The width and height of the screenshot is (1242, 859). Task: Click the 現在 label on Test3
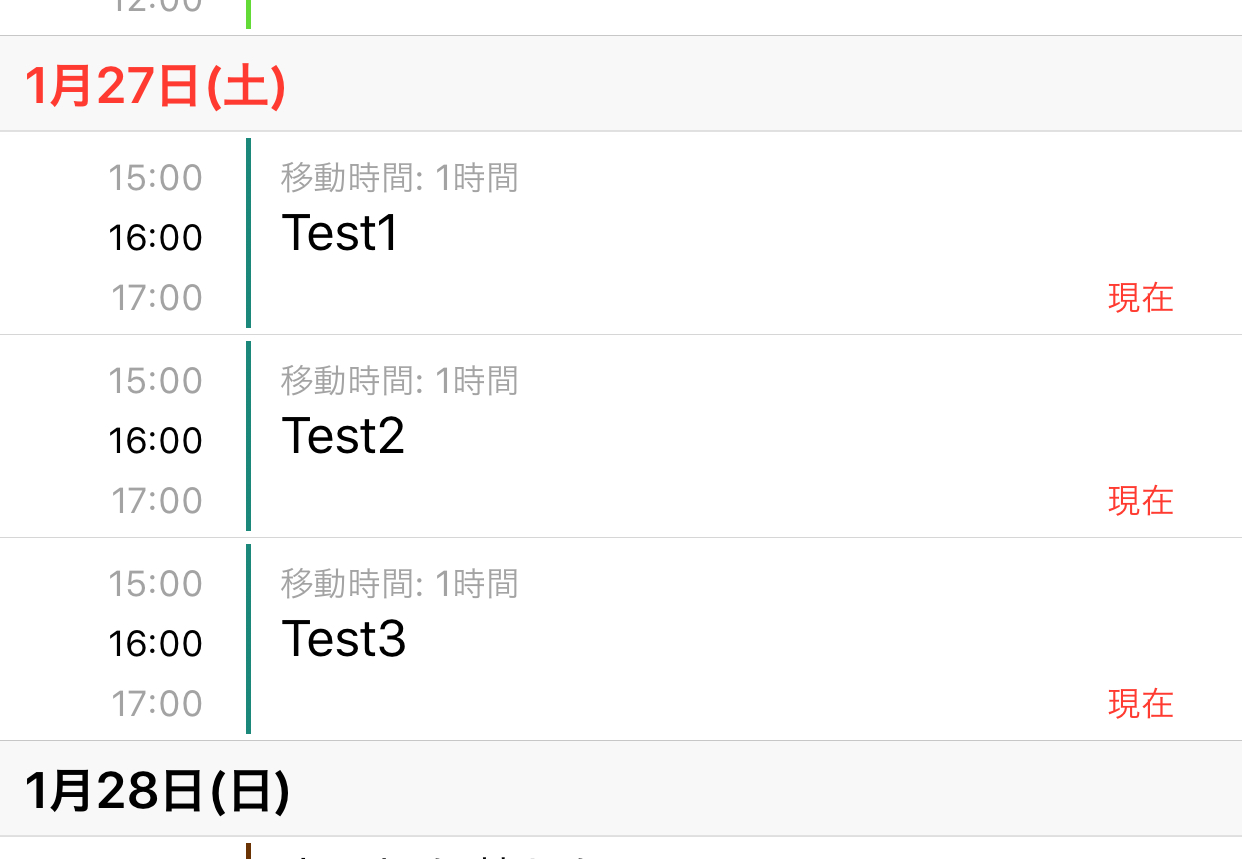point(1140,704)
